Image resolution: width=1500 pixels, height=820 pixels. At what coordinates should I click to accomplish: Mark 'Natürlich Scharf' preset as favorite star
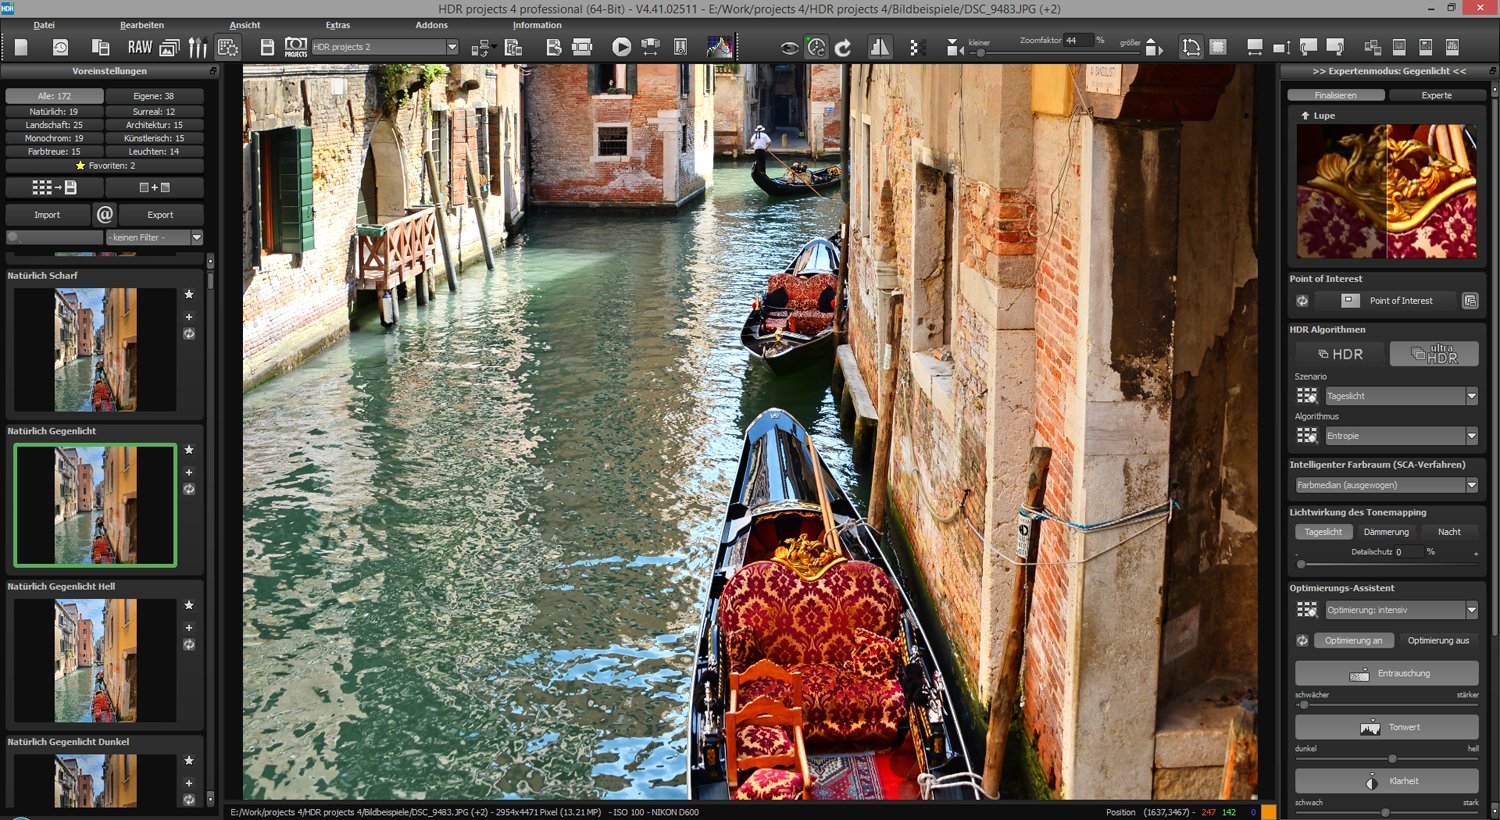tap(189, 294)
